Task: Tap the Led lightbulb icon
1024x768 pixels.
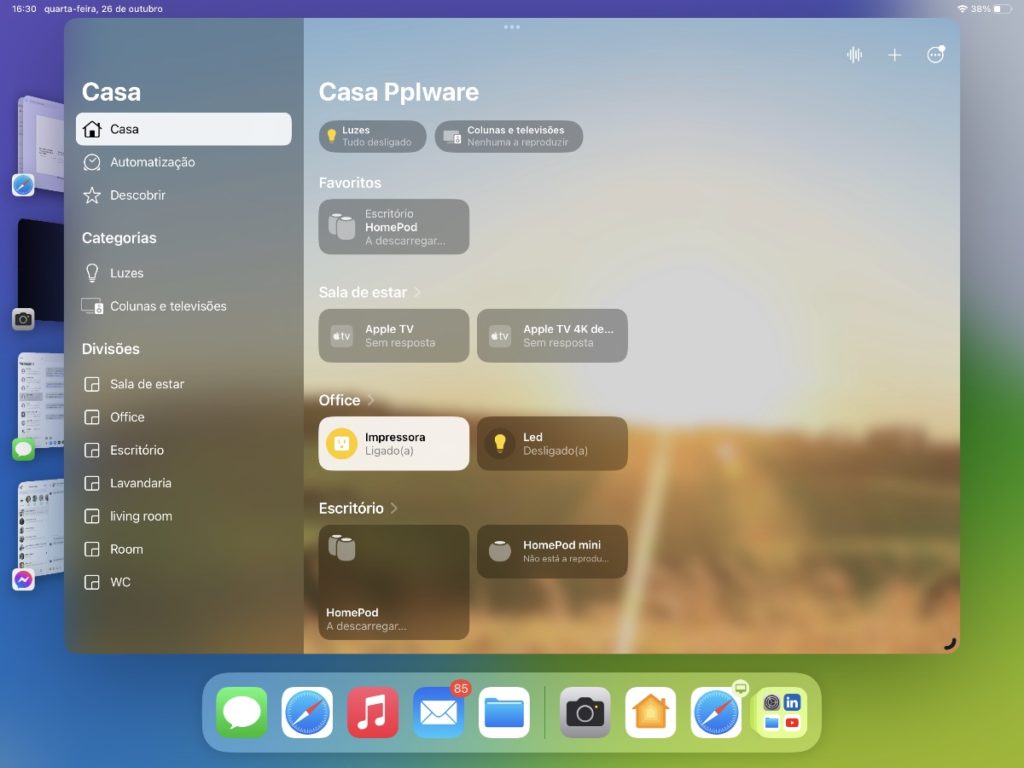Action: (500, 443)
